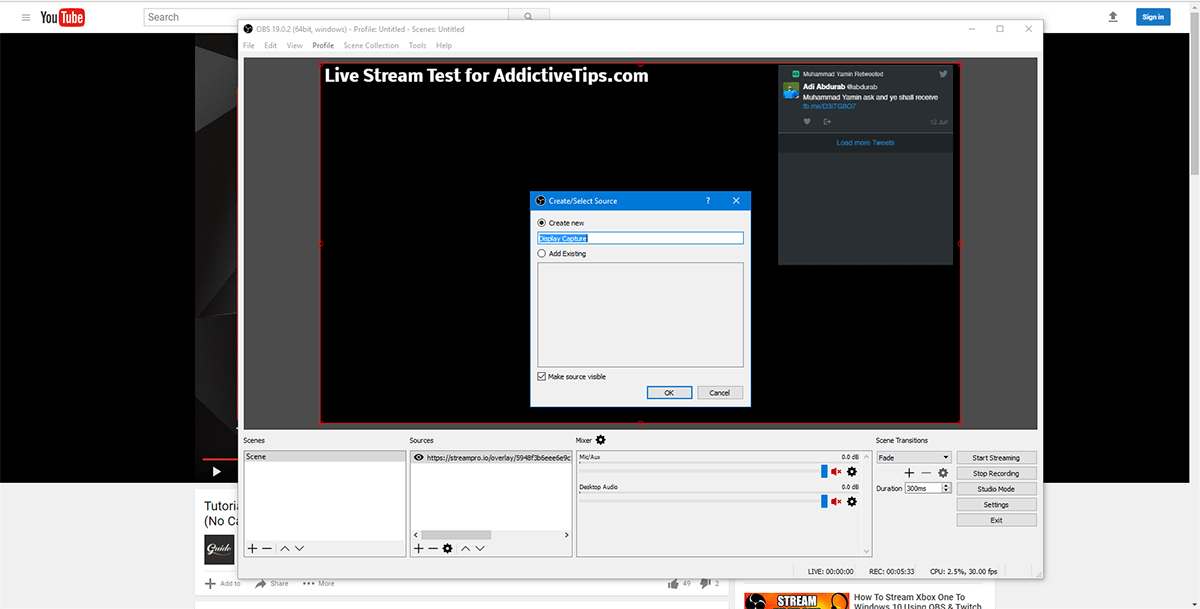This screenshot has height=609, width=1200.
Task: Like the YouTube video thumbs up
Action: [673, 583]
